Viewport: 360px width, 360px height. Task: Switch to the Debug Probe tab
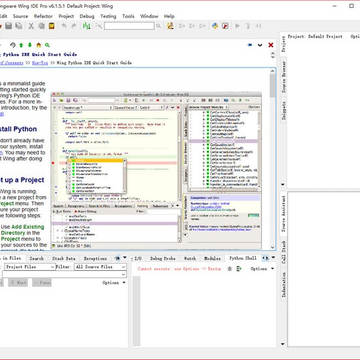click(x=163, y=258)
